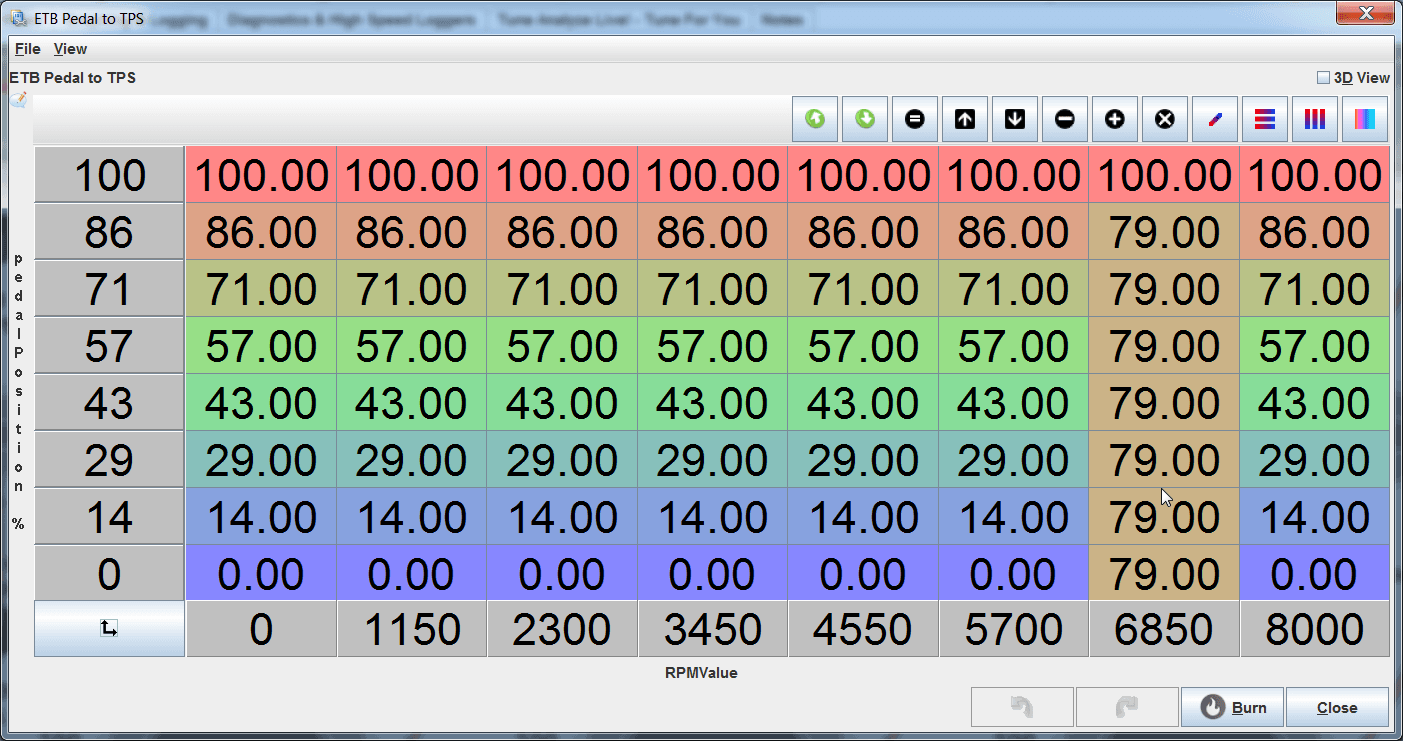Click the 14 pedal position axis header

[x=109, y=517]
